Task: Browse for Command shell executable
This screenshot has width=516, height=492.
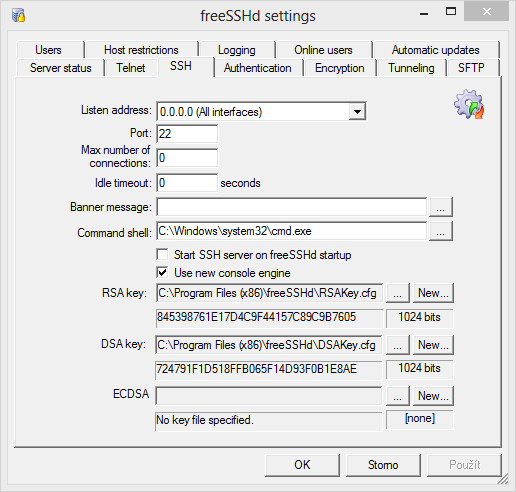Action: [x=441, y=231]
